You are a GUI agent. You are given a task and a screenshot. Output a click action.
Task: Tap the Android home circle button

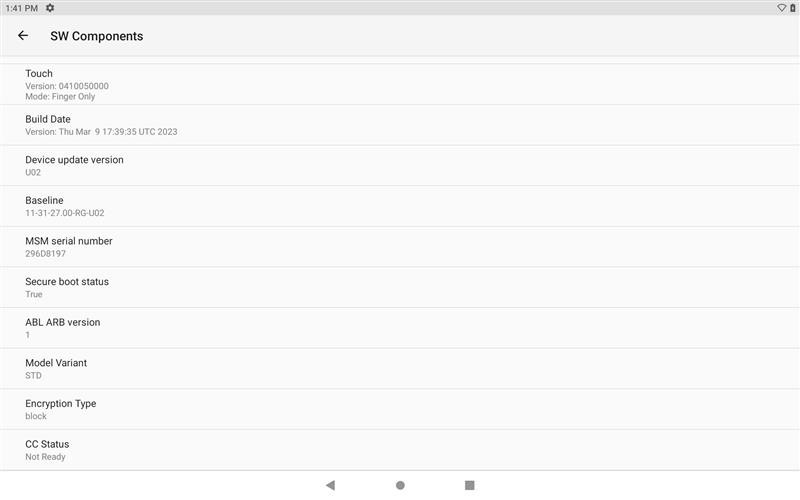pyautogui.click(x=400, y=485)
